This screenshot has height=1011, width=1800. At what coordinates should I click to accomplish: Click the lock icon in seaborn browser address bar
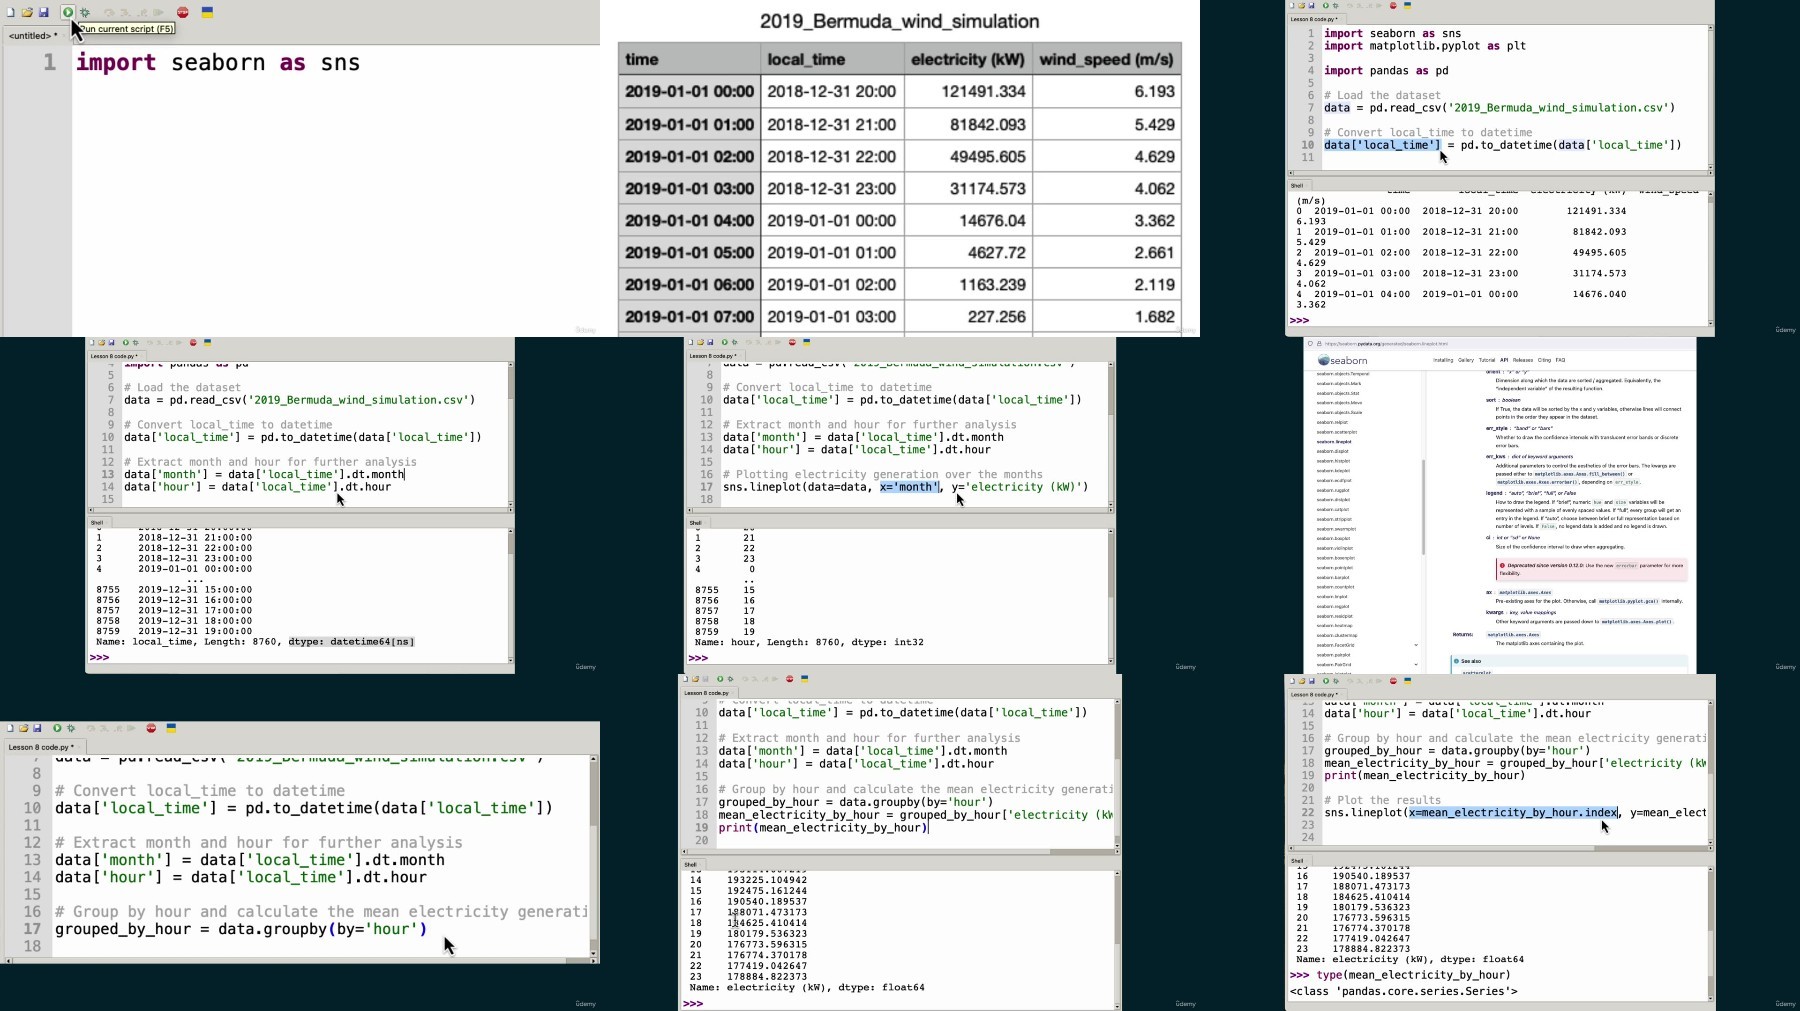[x=1319, y=343]
